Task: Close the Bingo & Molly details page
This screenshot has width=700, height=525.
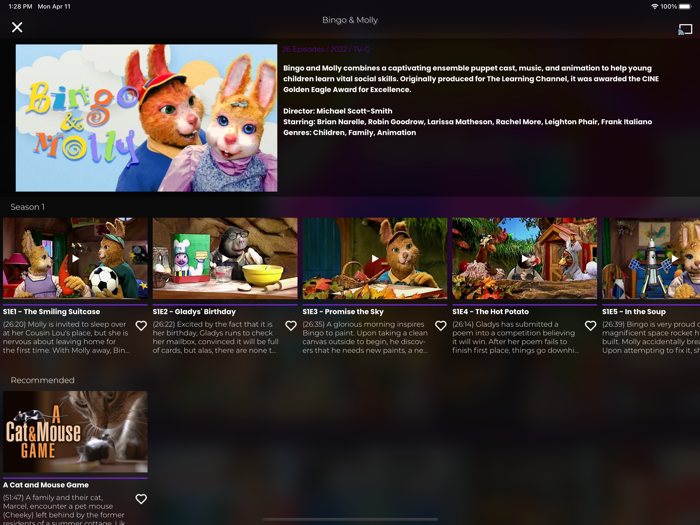Action: 17,27
